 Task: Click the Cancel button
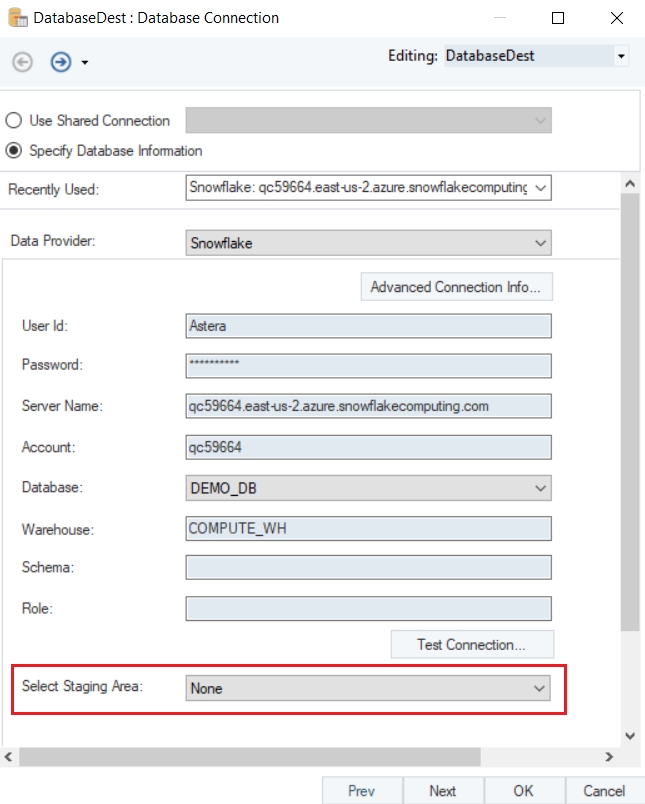pyautogui.click(x=604, y=791)
